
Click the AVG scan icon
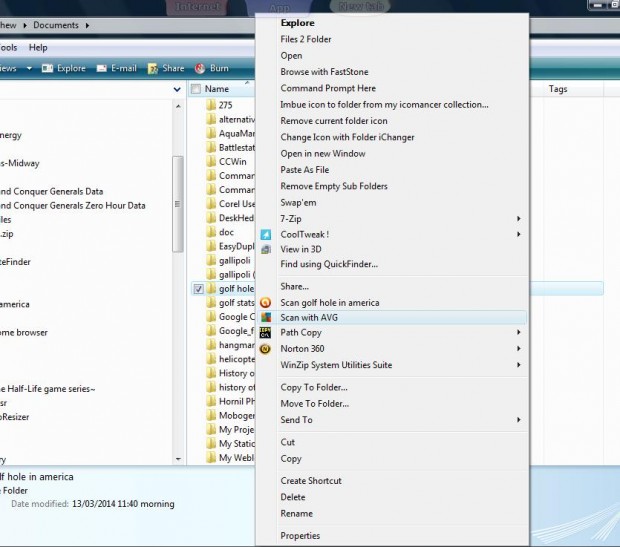(266, 317)
